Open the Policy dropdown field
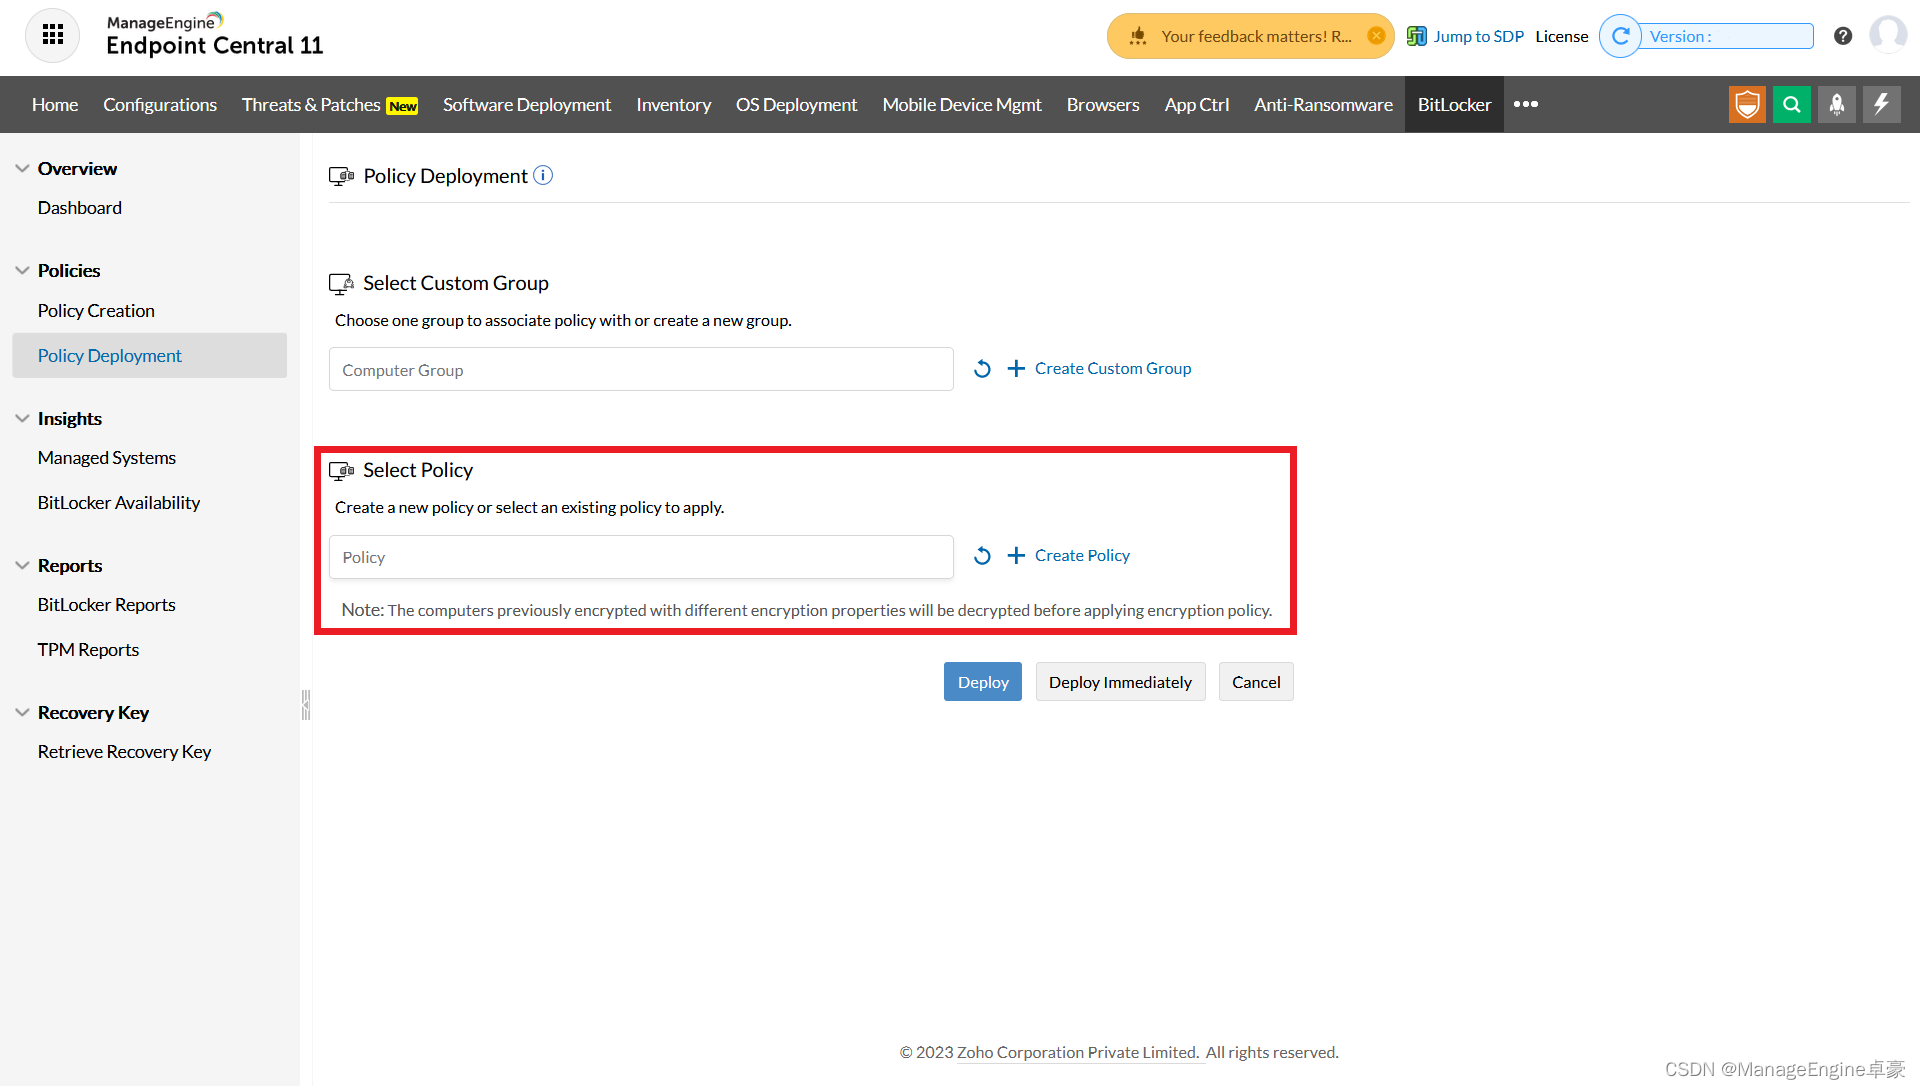This screenshot has height=1089, width=1920. [x=641, y=557]
